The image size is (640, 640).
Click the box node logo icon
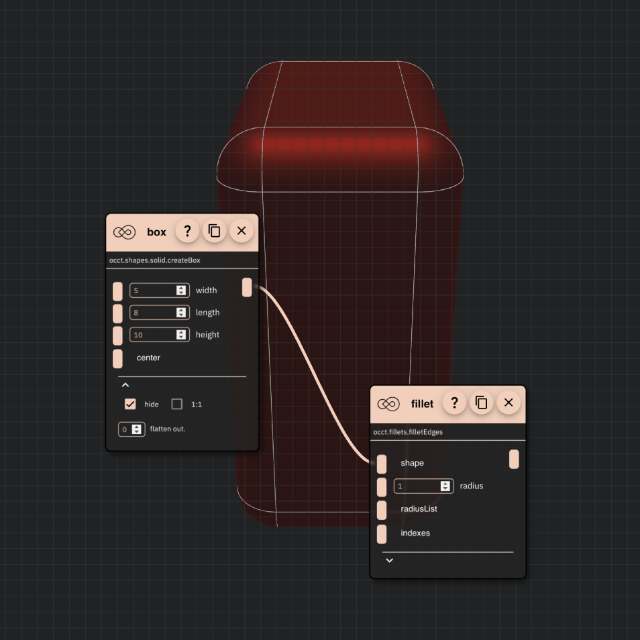tap(124, 232)
